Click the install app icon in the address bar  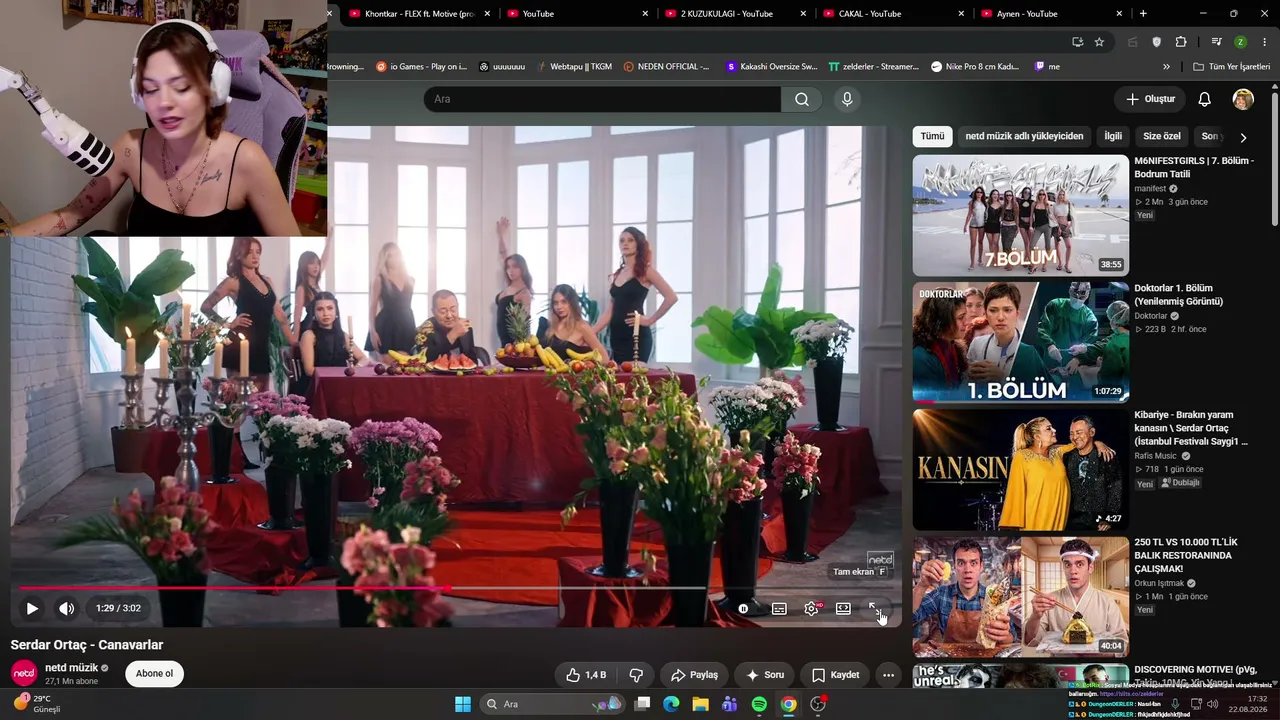[1077, 42]
